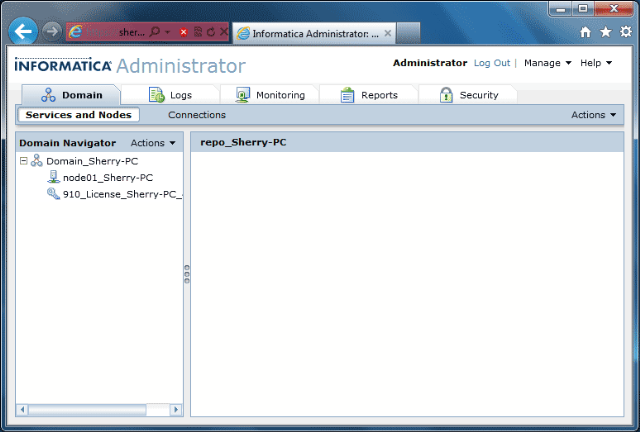Open the Help dropdown menu

pyautogui.click(x=596, y=63)
